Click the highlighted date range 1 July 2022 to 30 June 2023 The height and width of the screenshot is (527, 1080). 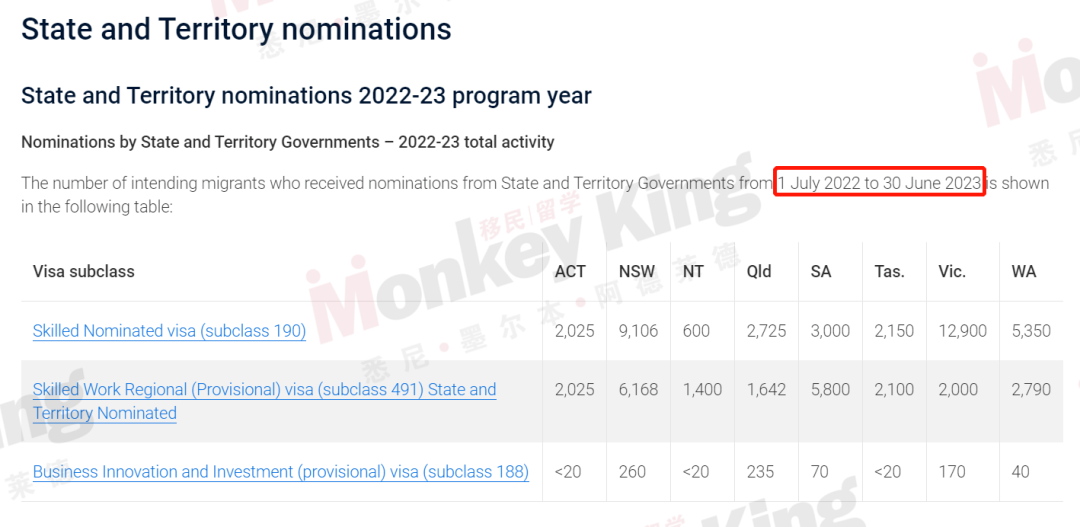pyautogui.click(x=880, y=183)
